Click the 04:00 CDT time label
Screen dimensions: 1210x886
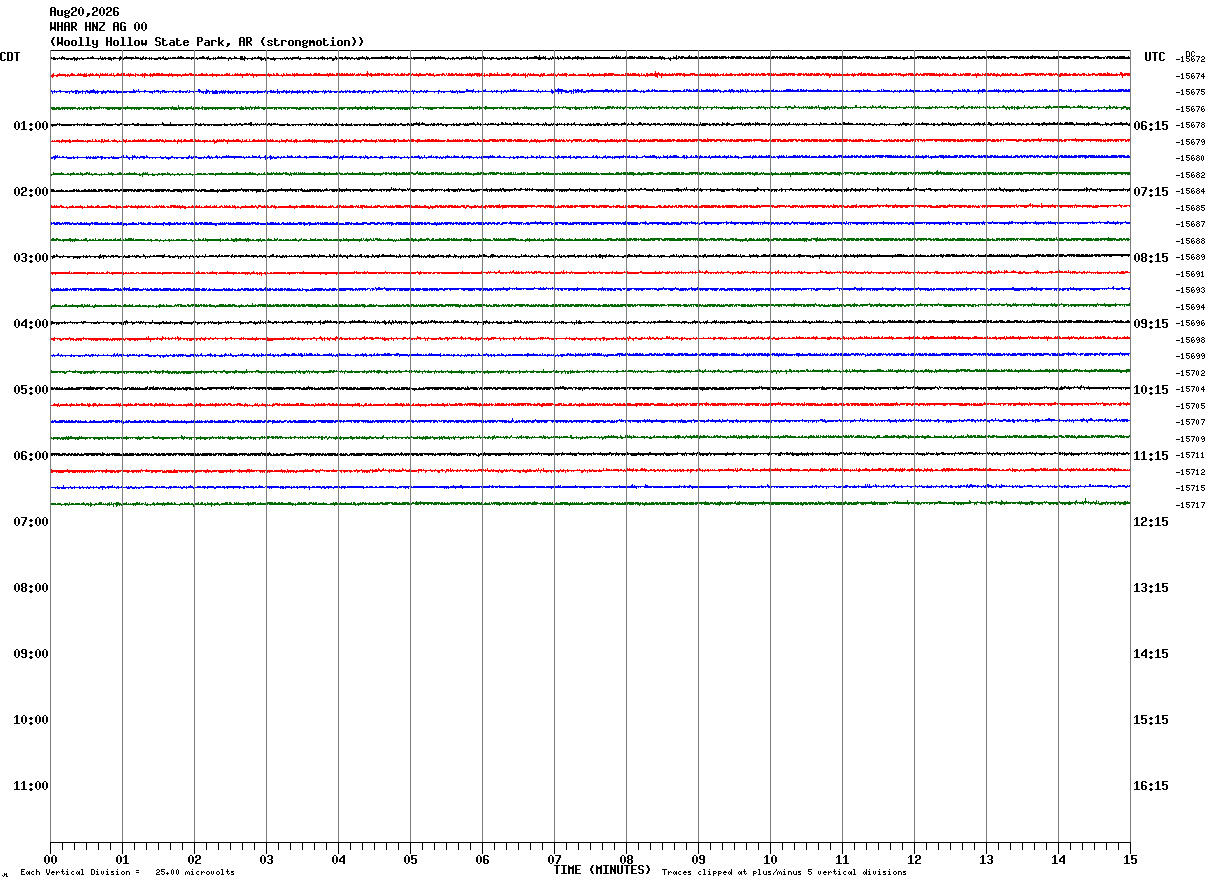[31, 324]
